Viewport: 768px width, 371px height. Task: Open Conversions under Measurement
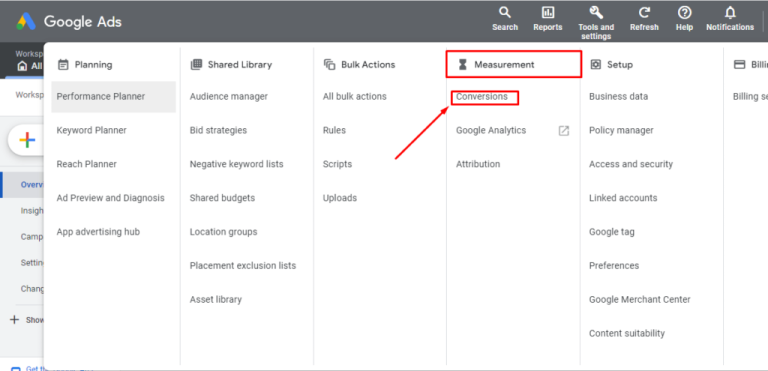click(482, 97)
